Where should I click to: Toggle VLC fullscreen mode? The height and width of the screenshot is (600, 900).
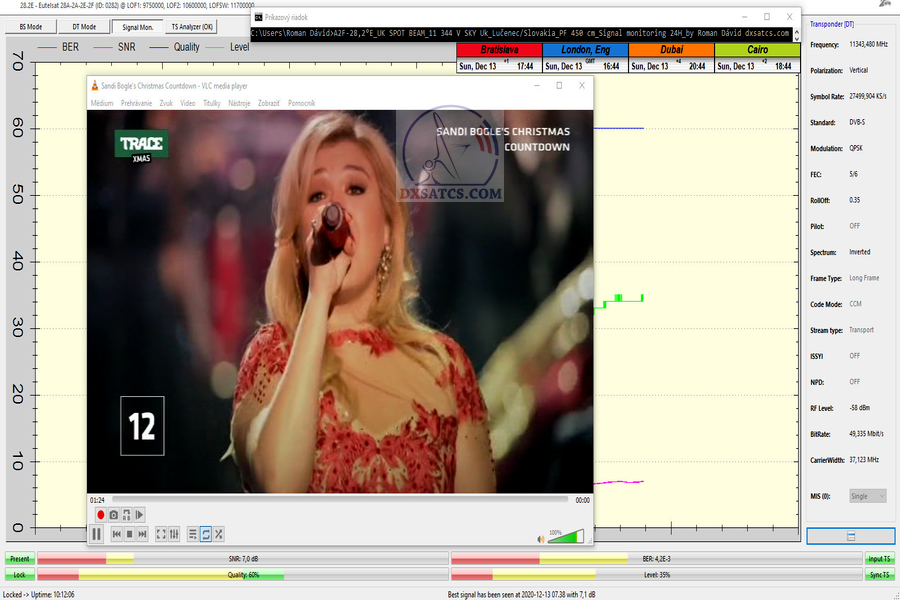tap(161, 534)
